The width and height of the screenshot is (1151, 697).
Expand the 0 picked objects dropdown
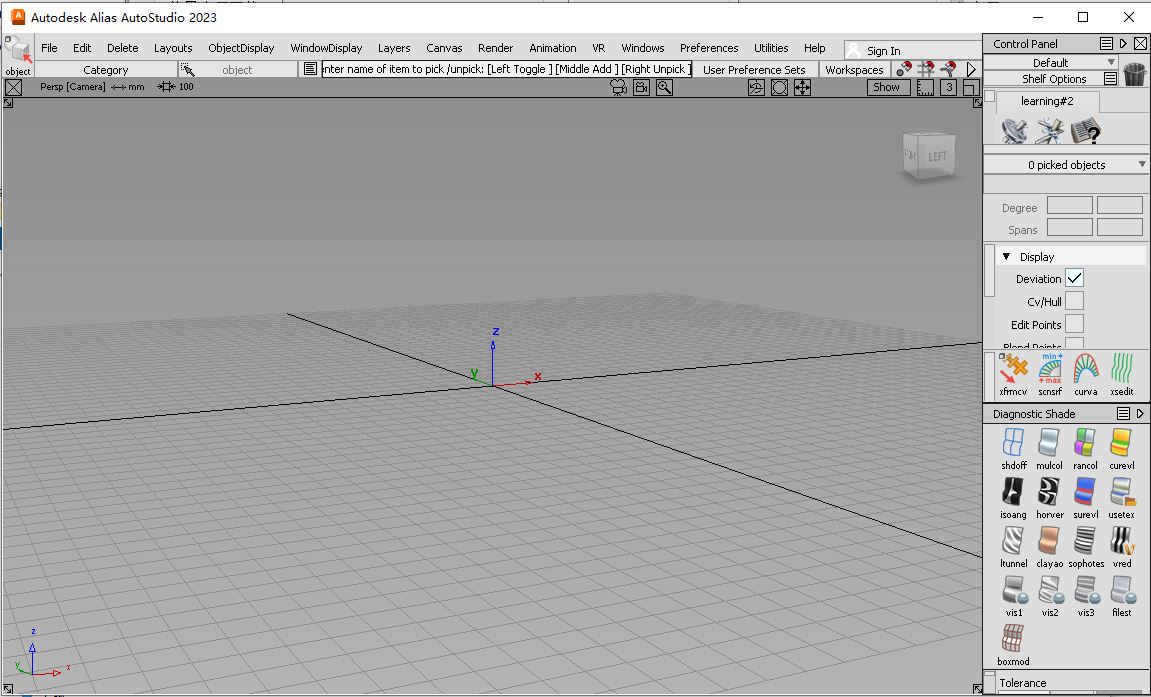tap(1066, 165)
